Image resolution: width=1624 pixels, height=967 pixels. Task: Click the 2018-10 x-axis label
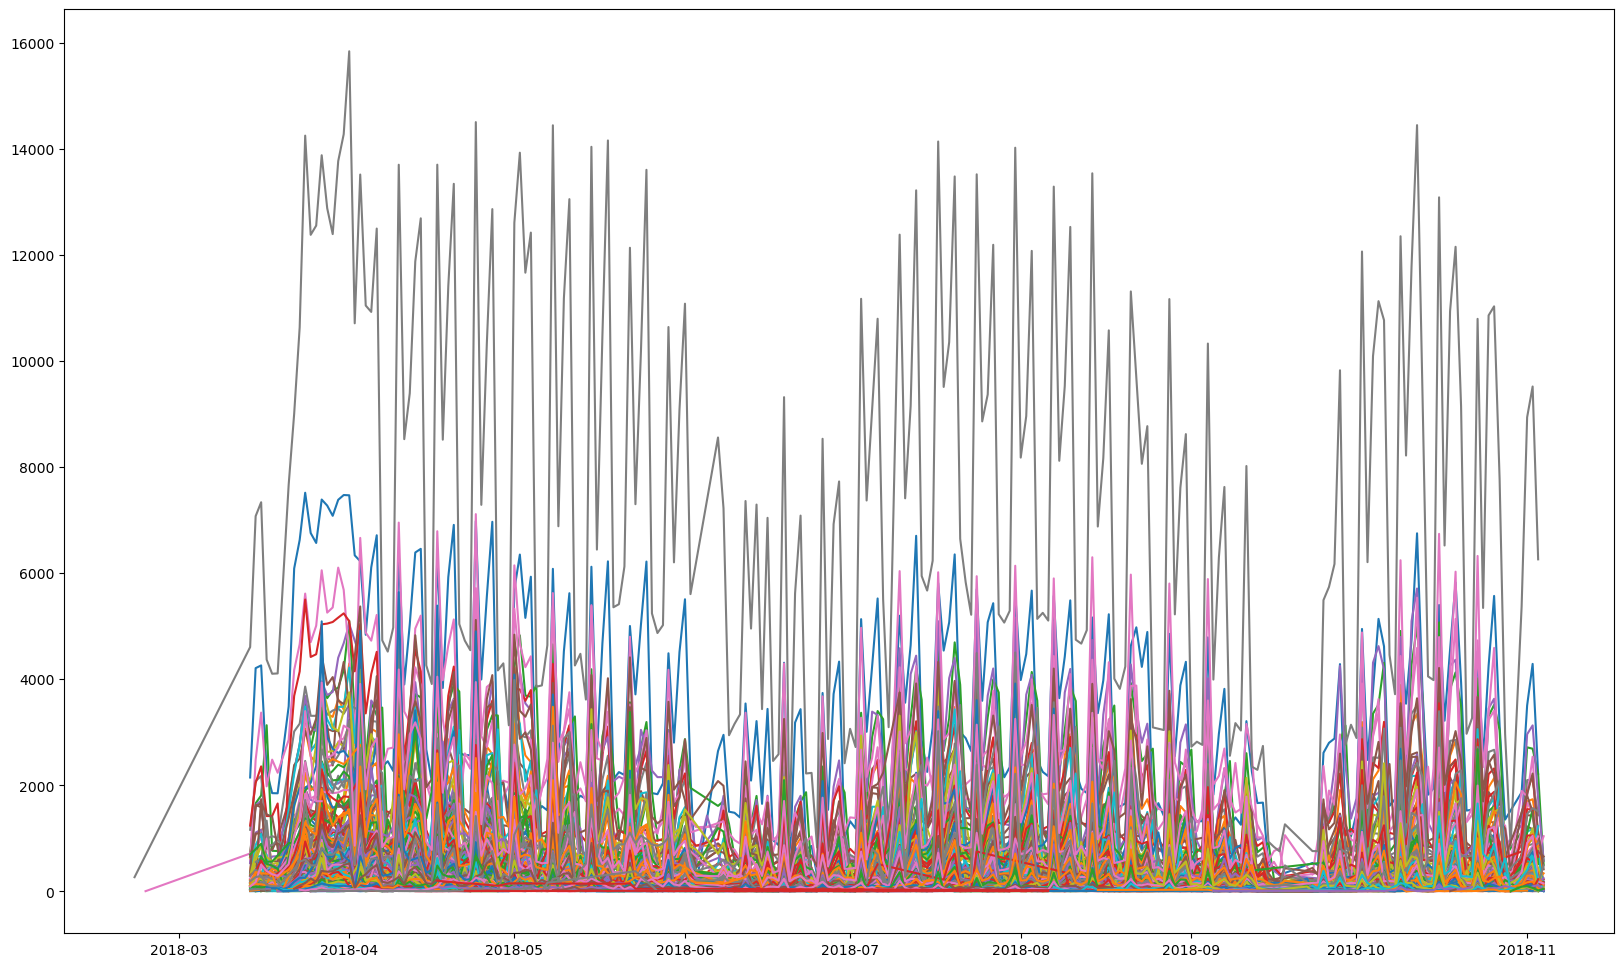(x=1357, y=949)
